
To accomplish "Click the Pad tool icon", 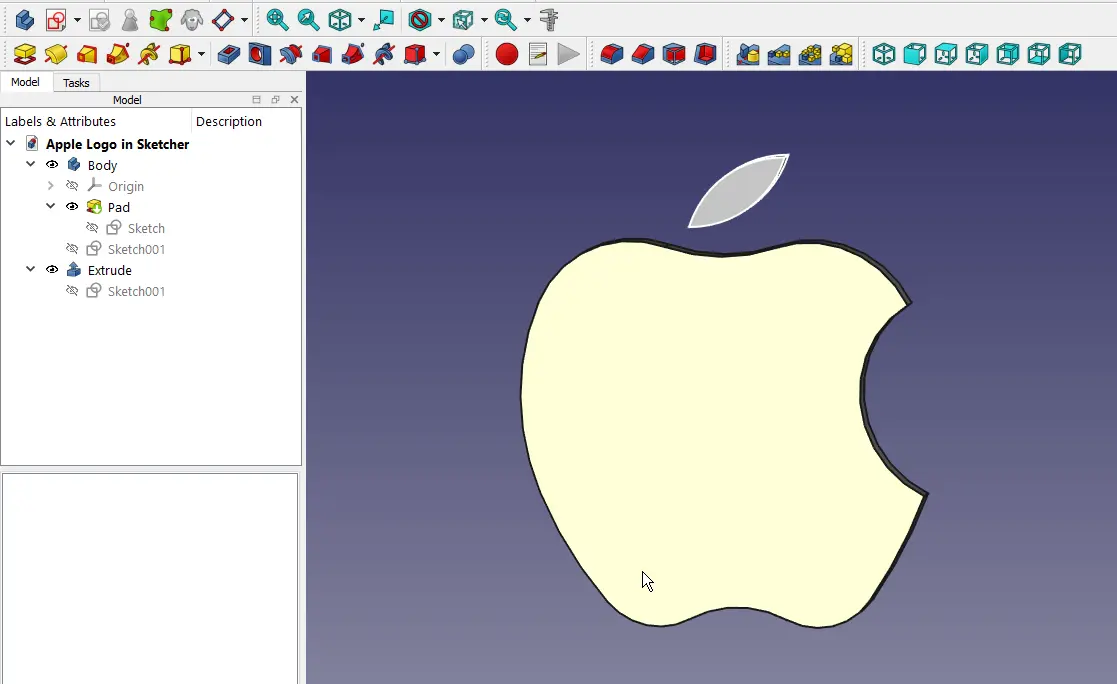I will click(x=25, y=54).
